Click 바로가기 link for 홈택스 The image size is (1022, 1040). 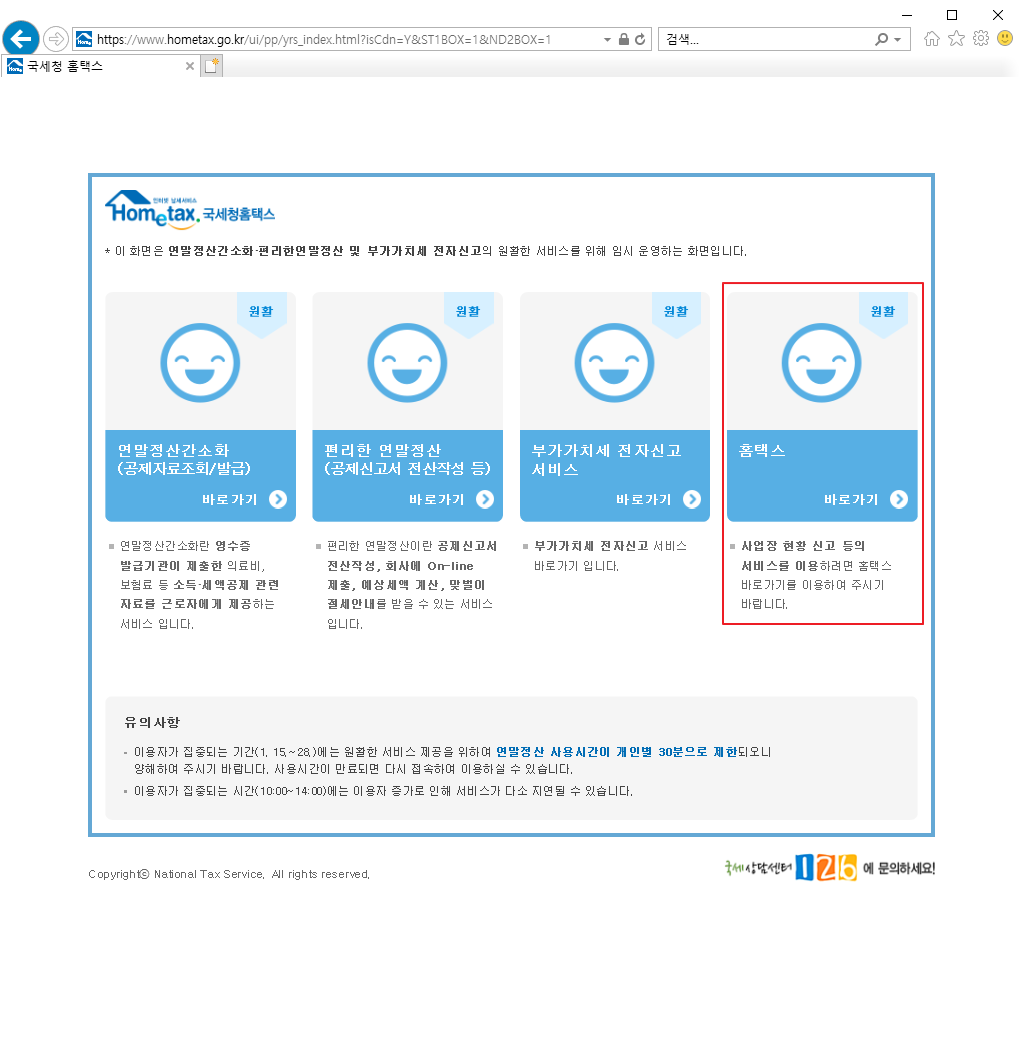851,499
